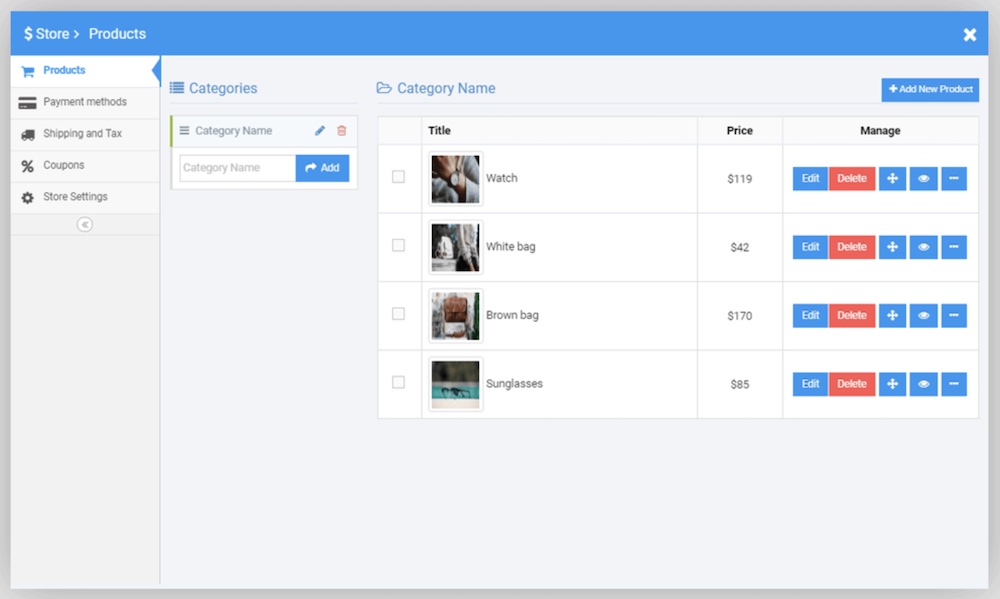Click the Categories panel heading
The image size is (1000, 599).
tap(214, 89)
